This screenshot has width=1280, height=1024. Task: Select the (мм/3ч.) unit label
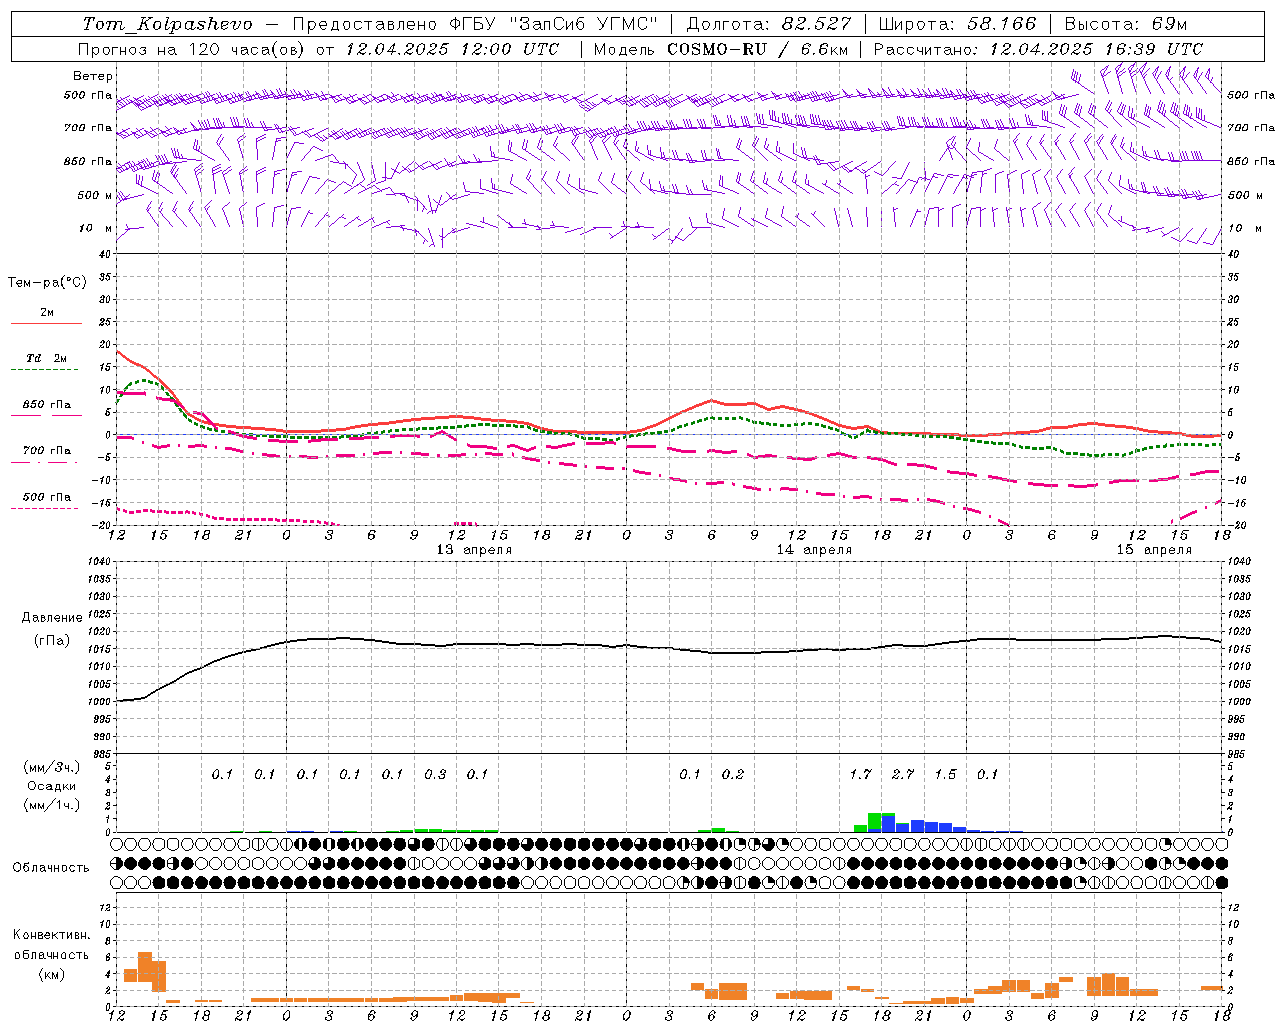tap(51, 767)
